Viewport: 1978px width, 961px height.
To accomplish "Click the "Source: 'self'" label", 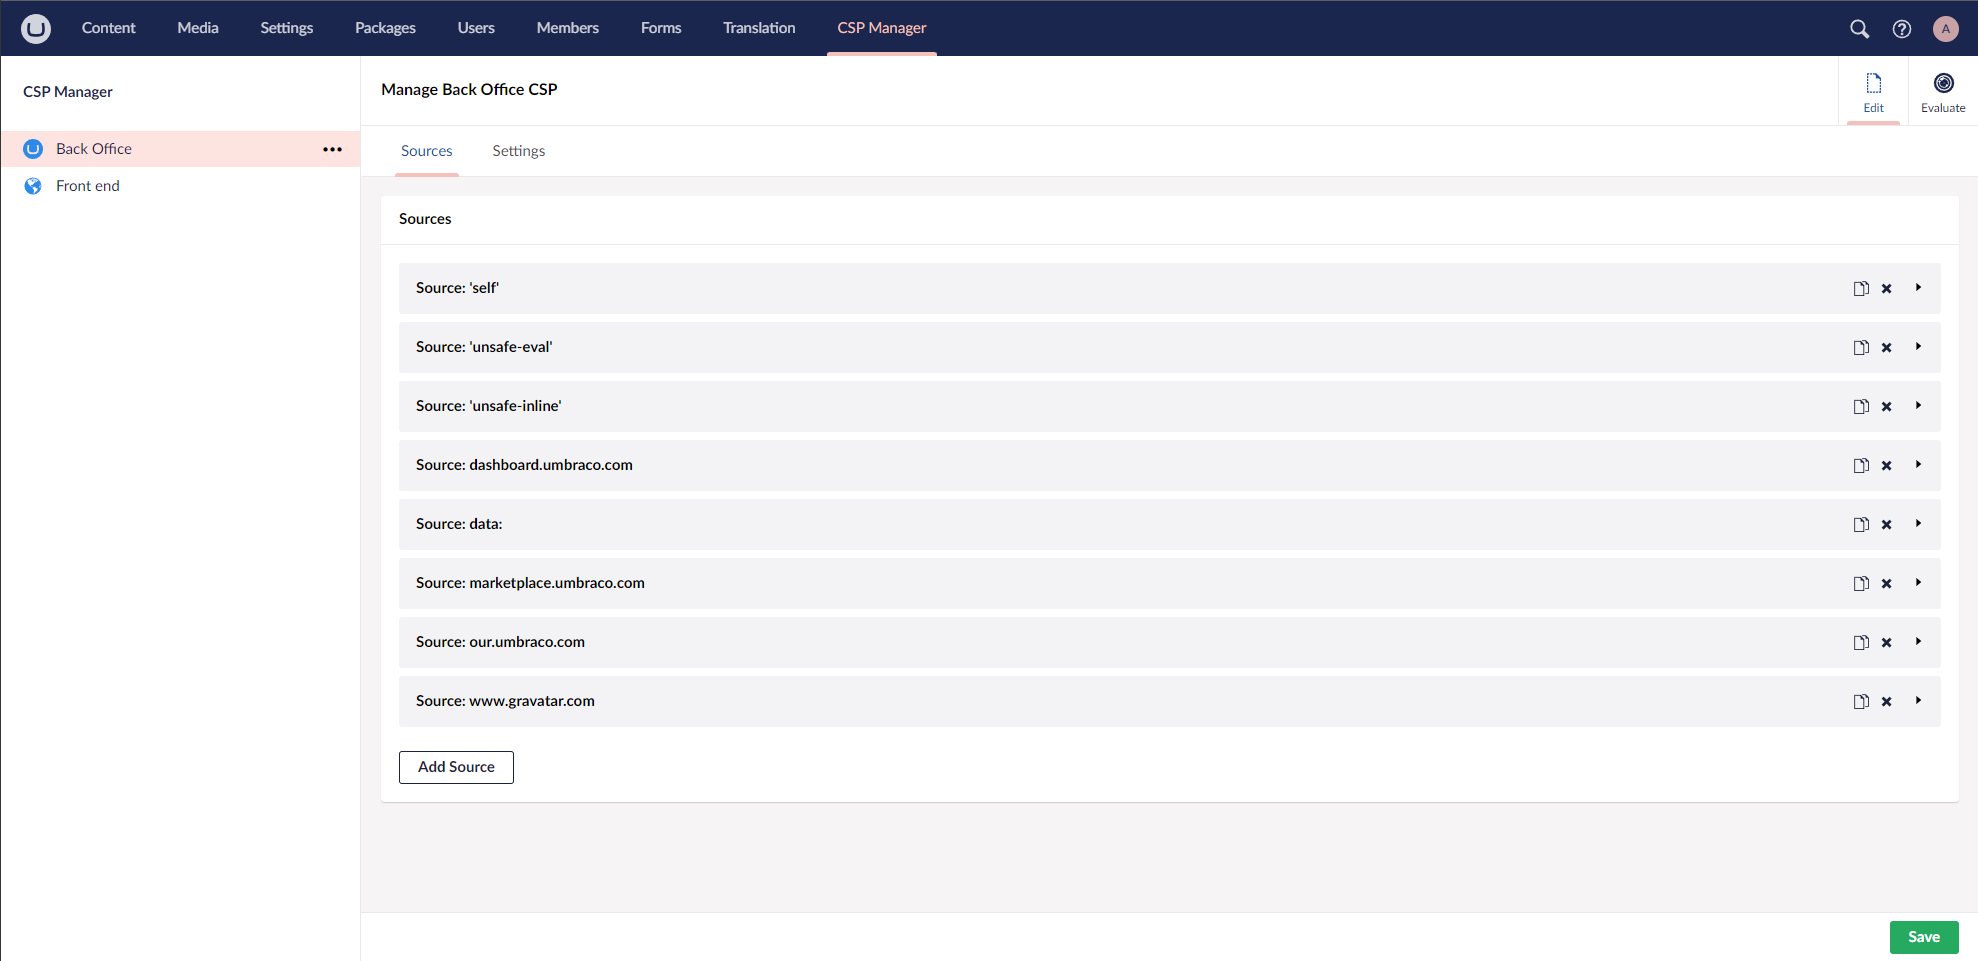I will [x=457, y=288].
